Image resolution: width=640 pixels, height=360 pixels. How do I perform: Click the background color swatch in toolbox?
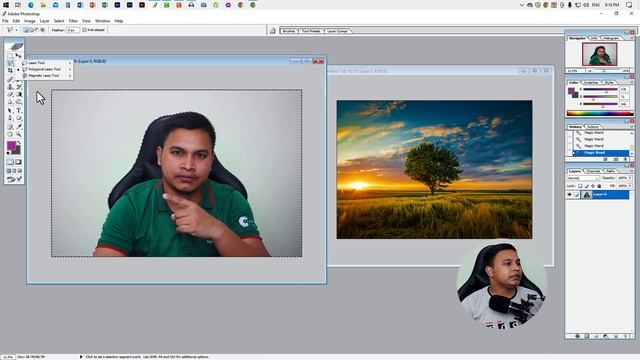point(18,151)
